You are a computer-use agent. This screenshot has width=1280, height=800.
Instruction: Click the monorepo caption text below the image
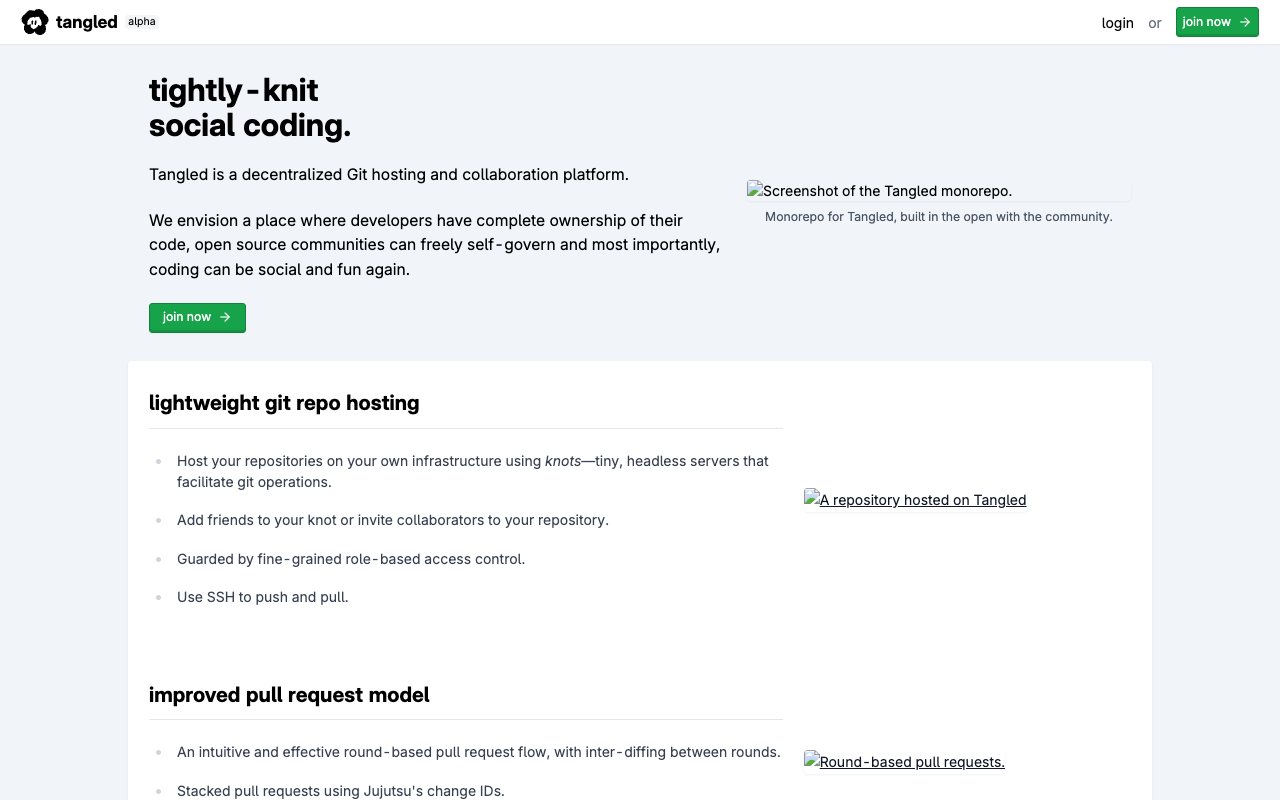click(x=938, y=216)
